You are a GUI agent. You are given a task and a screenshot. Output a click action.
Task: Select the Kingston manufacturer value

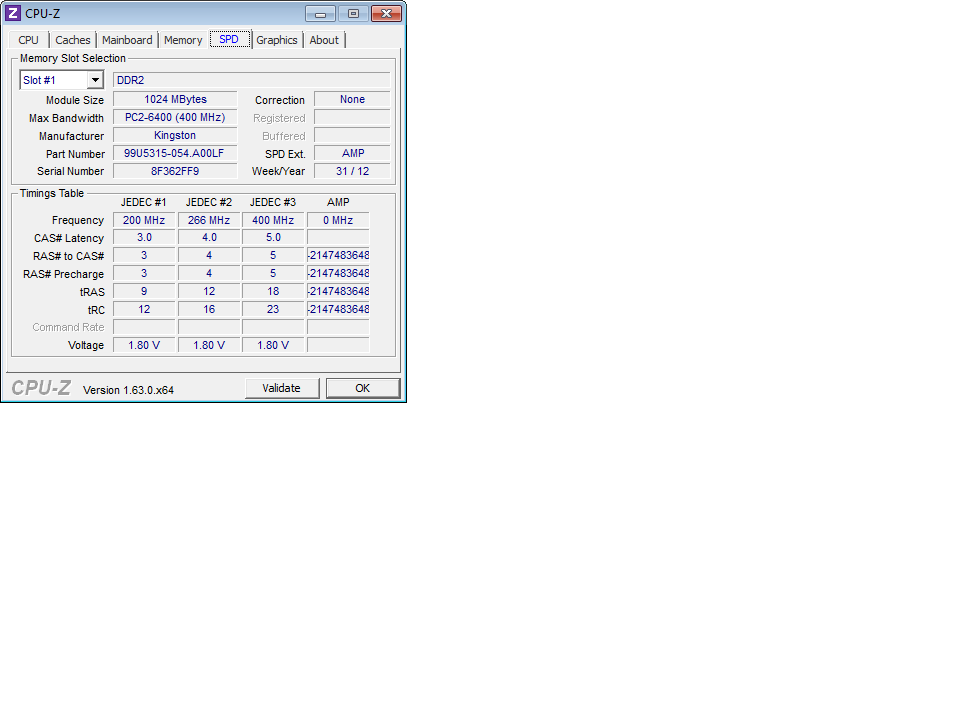pyautogui.click(x=175, y=135)
